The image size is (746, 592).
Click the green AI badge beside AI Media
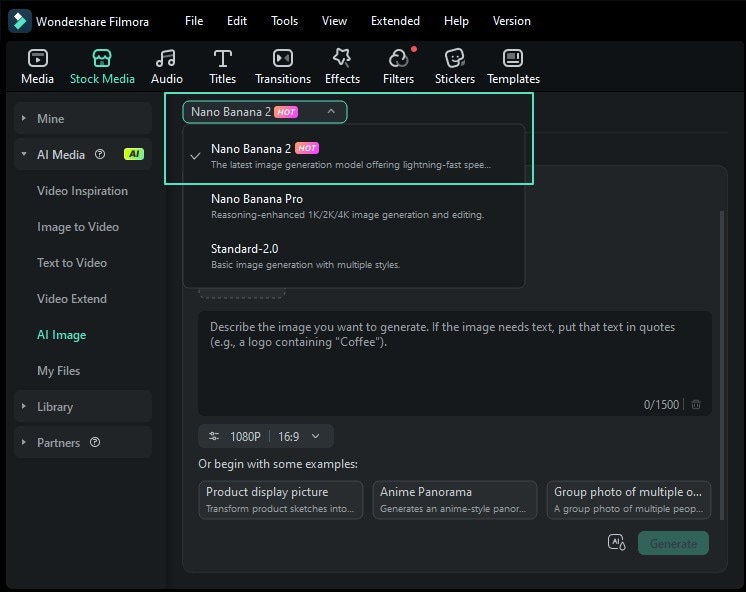(x=134, y=154)
